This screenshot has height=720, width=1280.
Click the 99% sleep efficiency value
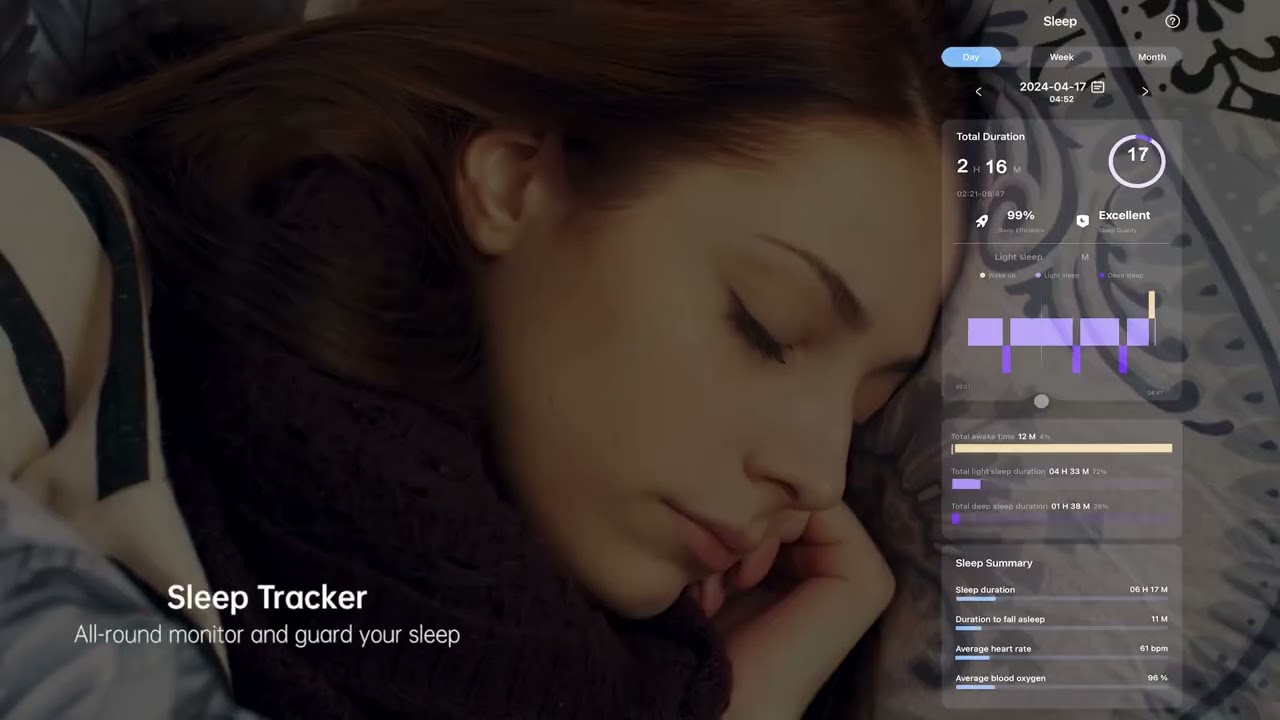pyautogui.click(x=1021, y=215)
